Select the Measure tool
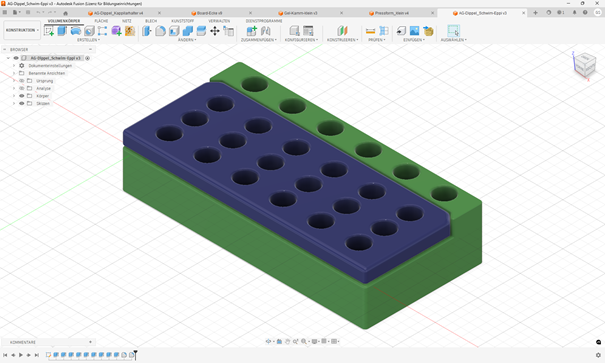 point(370,31)
